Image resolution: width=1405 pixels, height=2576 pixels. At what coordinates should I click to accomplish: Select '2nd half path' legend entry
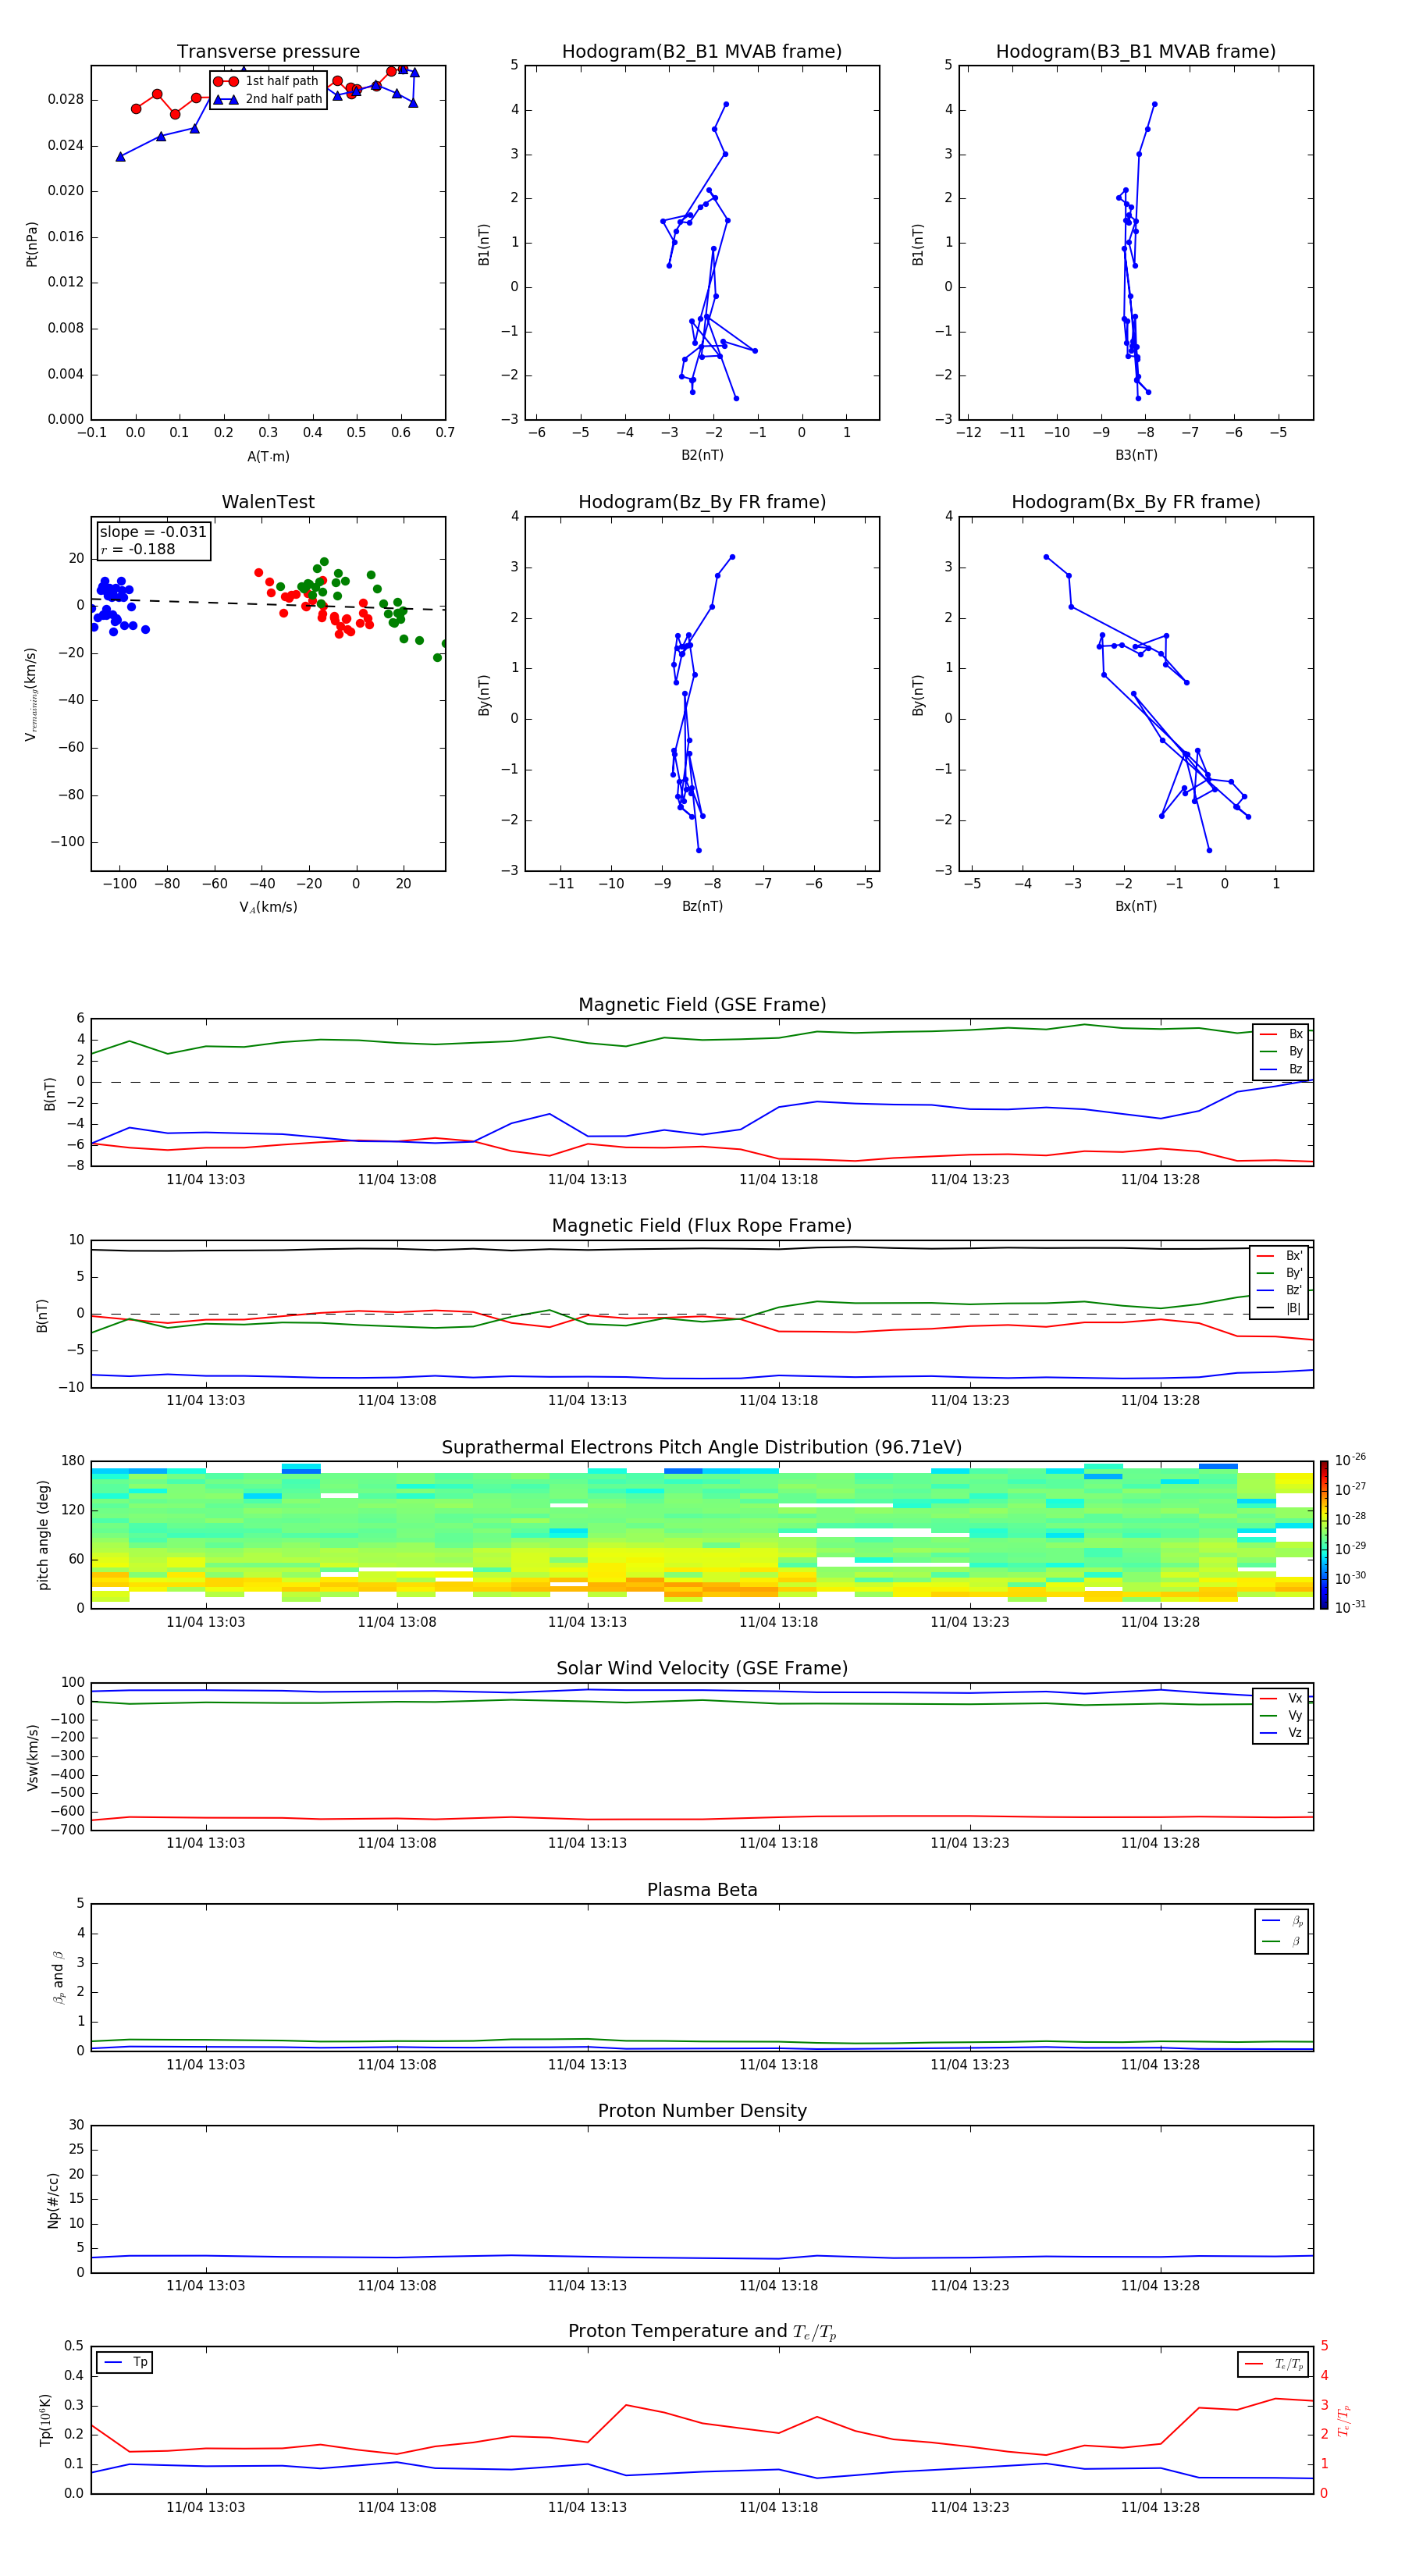coord(268,99)
